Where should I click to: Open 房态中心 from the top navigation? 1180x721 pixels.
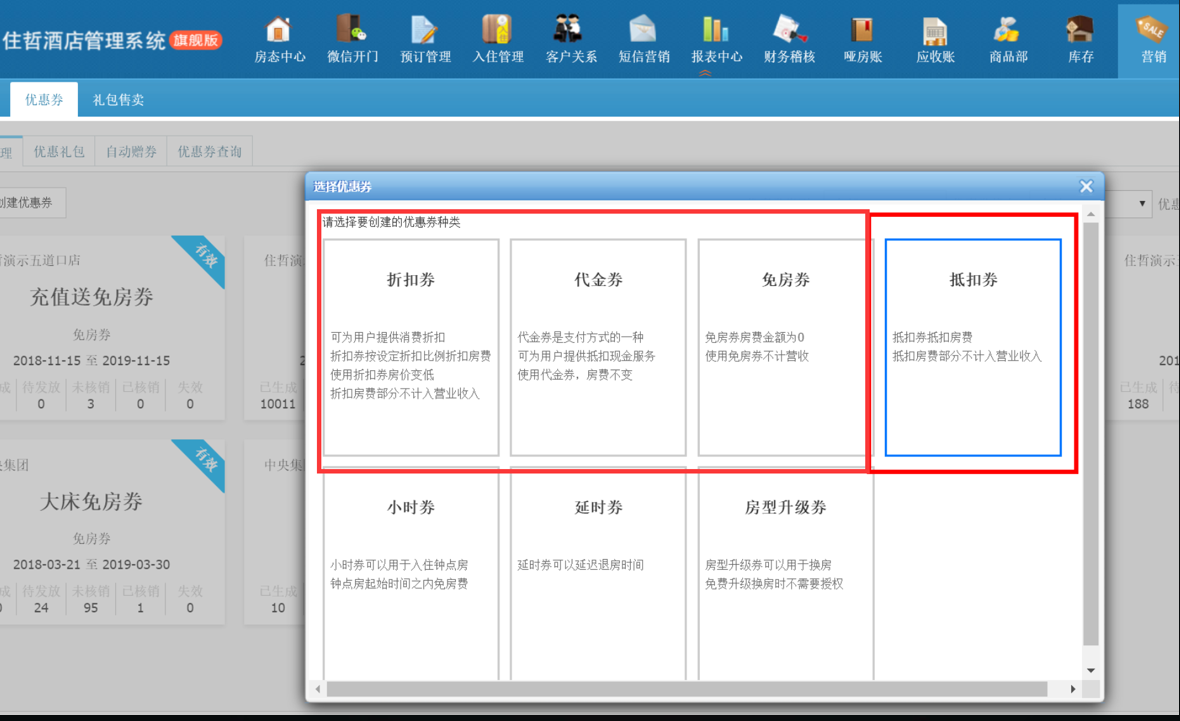coord(279,40)
